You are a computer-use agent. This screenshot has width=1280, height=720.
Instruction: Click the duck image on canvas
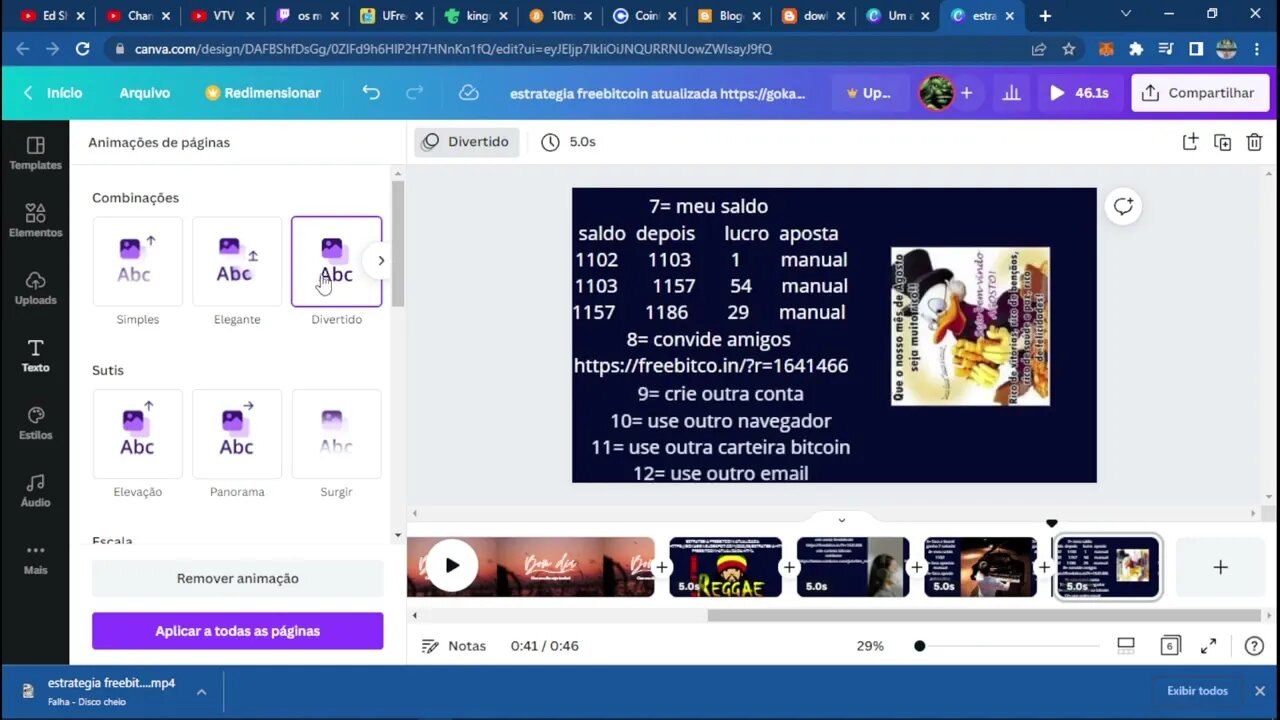point(970,326)
